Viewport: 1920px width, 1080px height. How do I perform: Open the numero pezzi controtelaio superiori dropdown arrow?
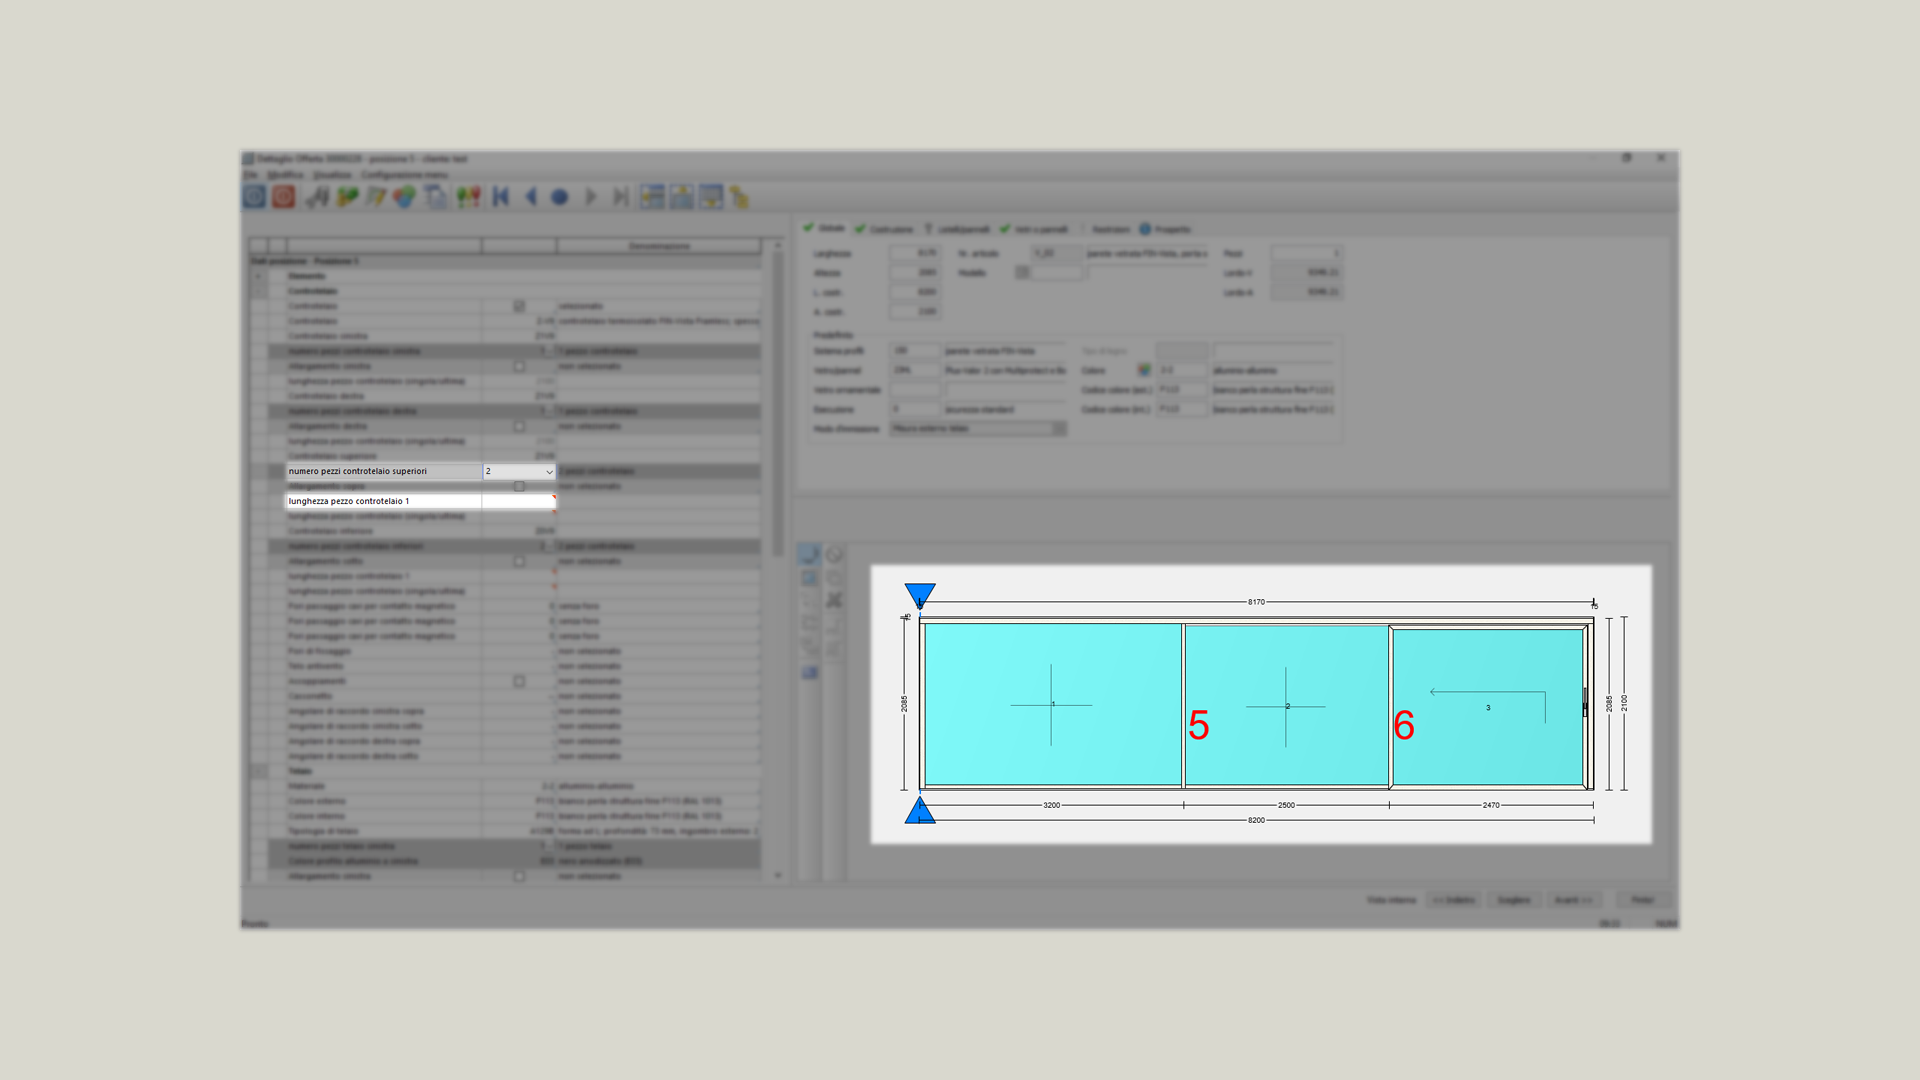point(549,471)
